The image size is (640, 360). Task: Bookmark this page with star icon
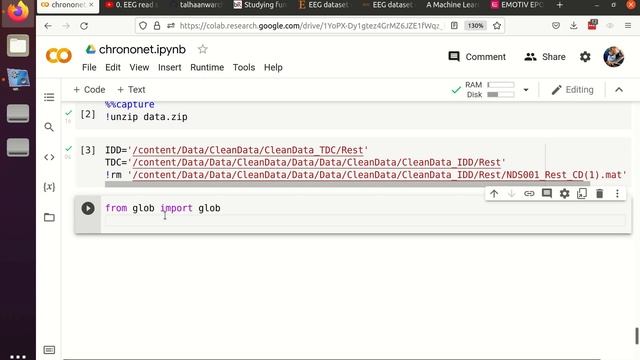(497, 26)
